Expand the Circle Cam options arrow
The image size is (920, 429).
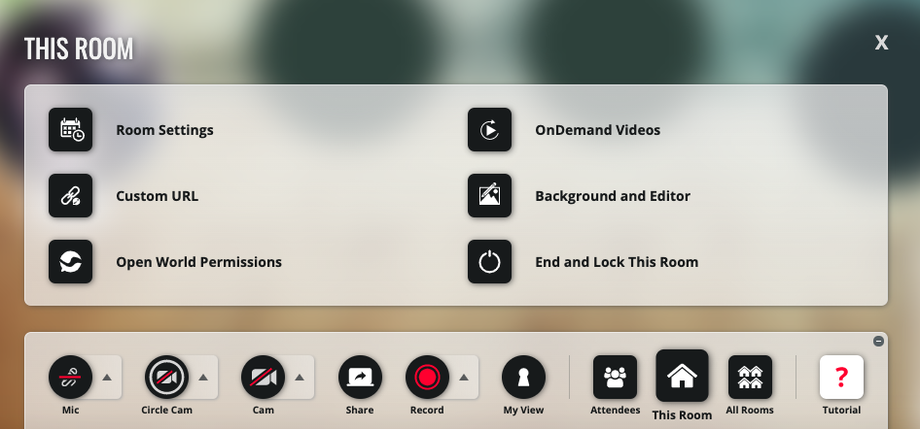tap(203, 377)
